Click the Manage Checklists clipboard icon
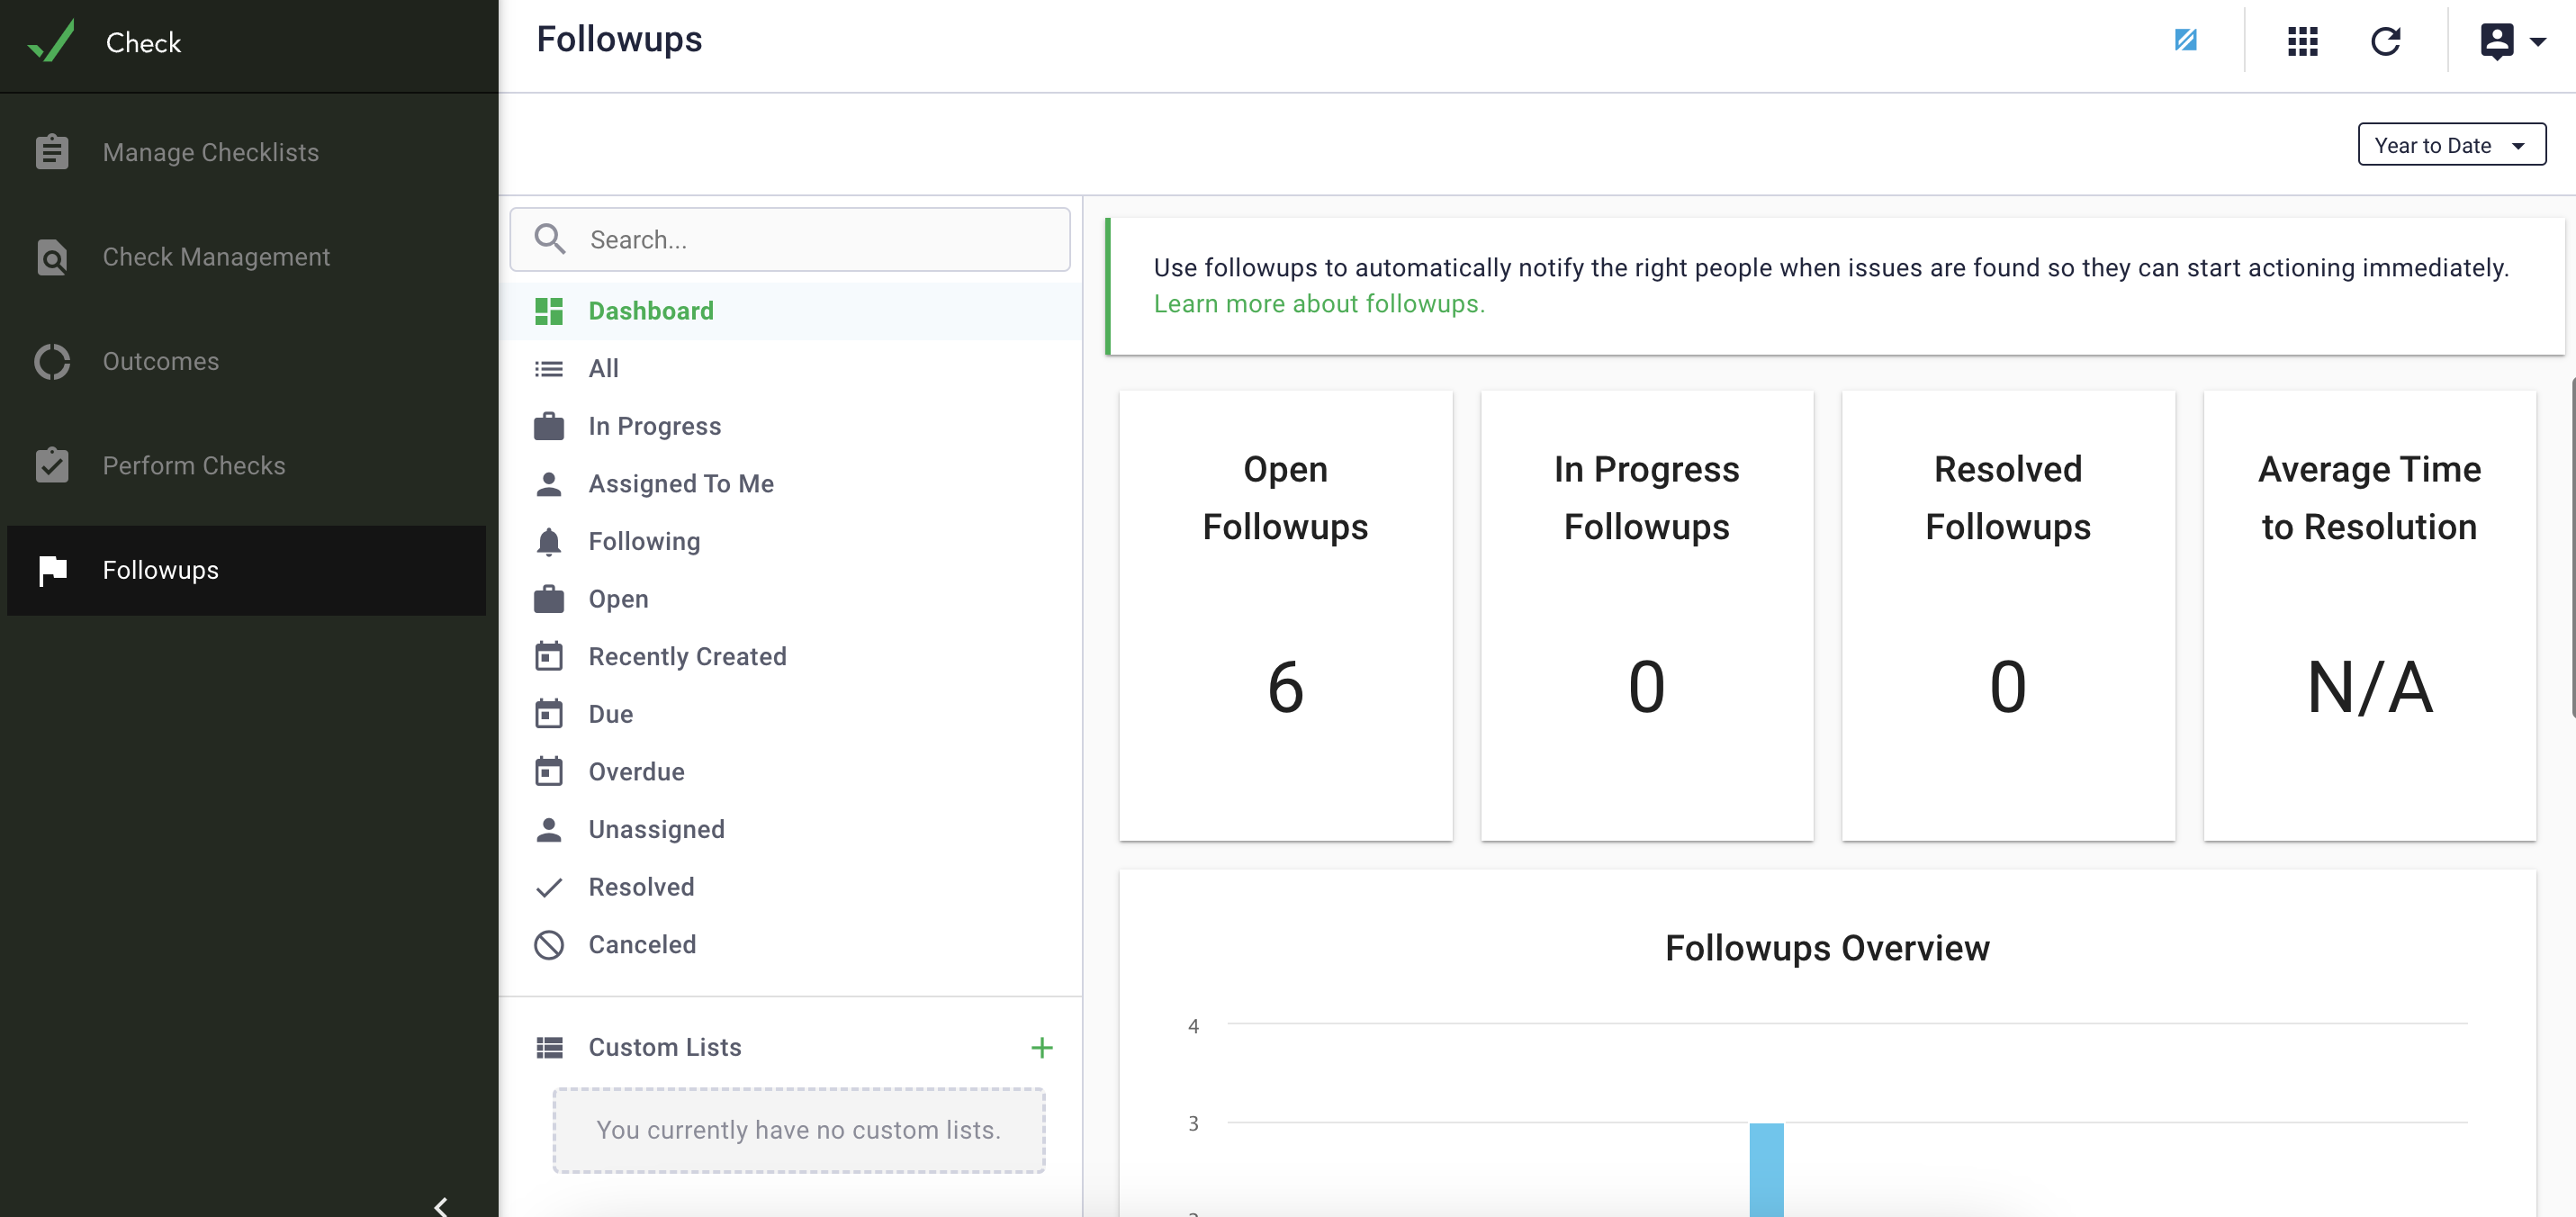Viewport: 2576px width, 1217px height. [x=52, y=152]
